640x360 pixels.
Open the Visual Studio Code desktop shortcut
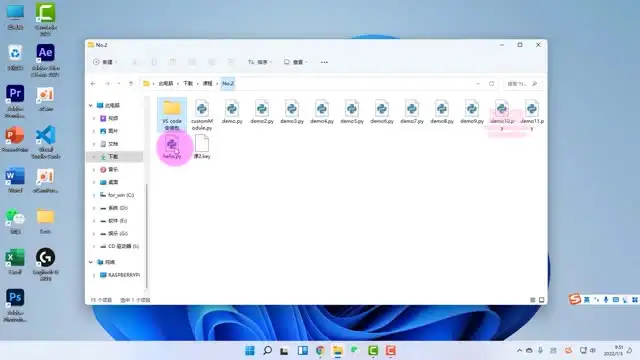point(45,142)
